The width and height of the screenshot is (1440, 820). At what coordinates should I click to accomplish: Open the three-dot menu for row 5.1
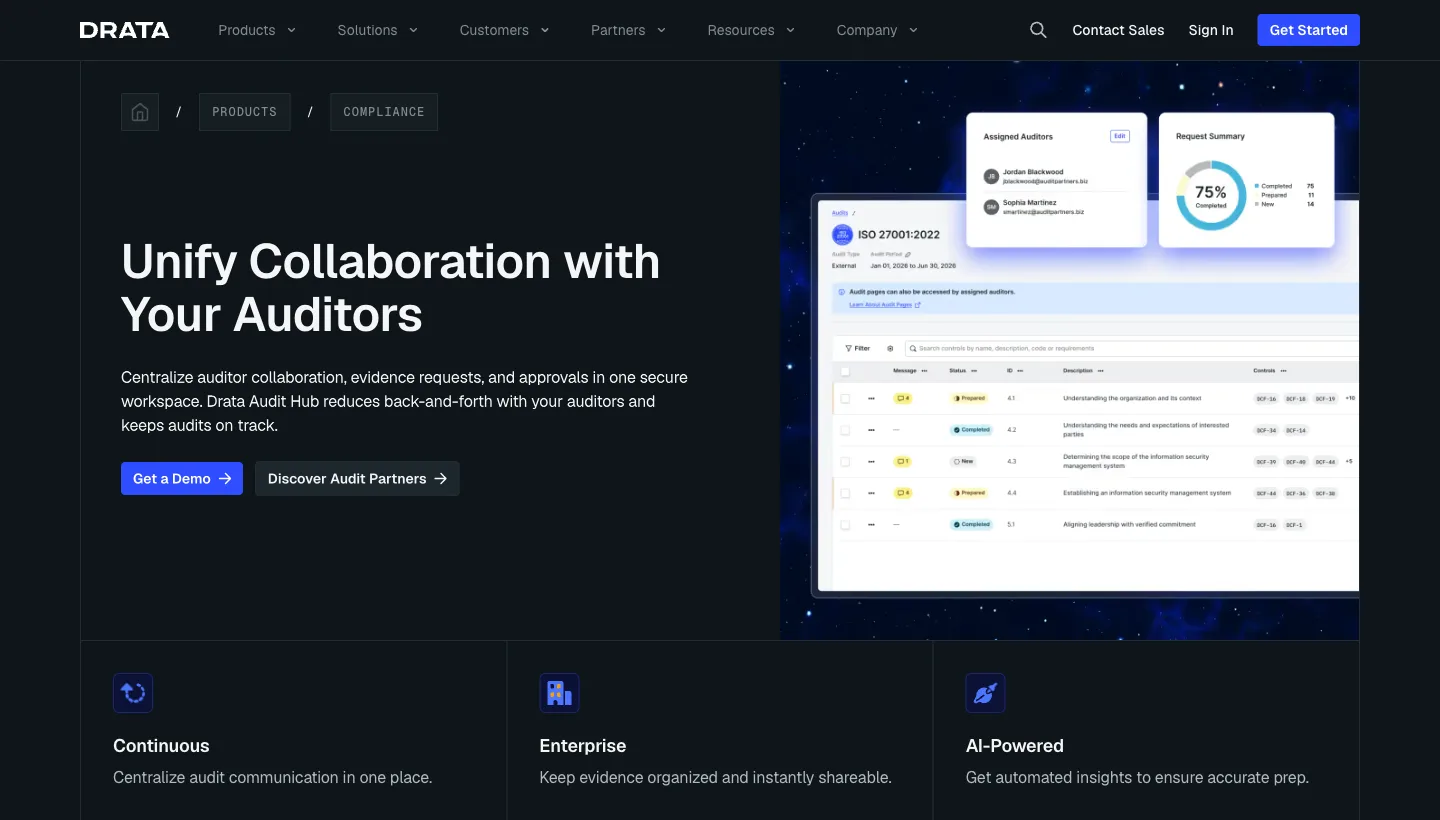[871, 524]
